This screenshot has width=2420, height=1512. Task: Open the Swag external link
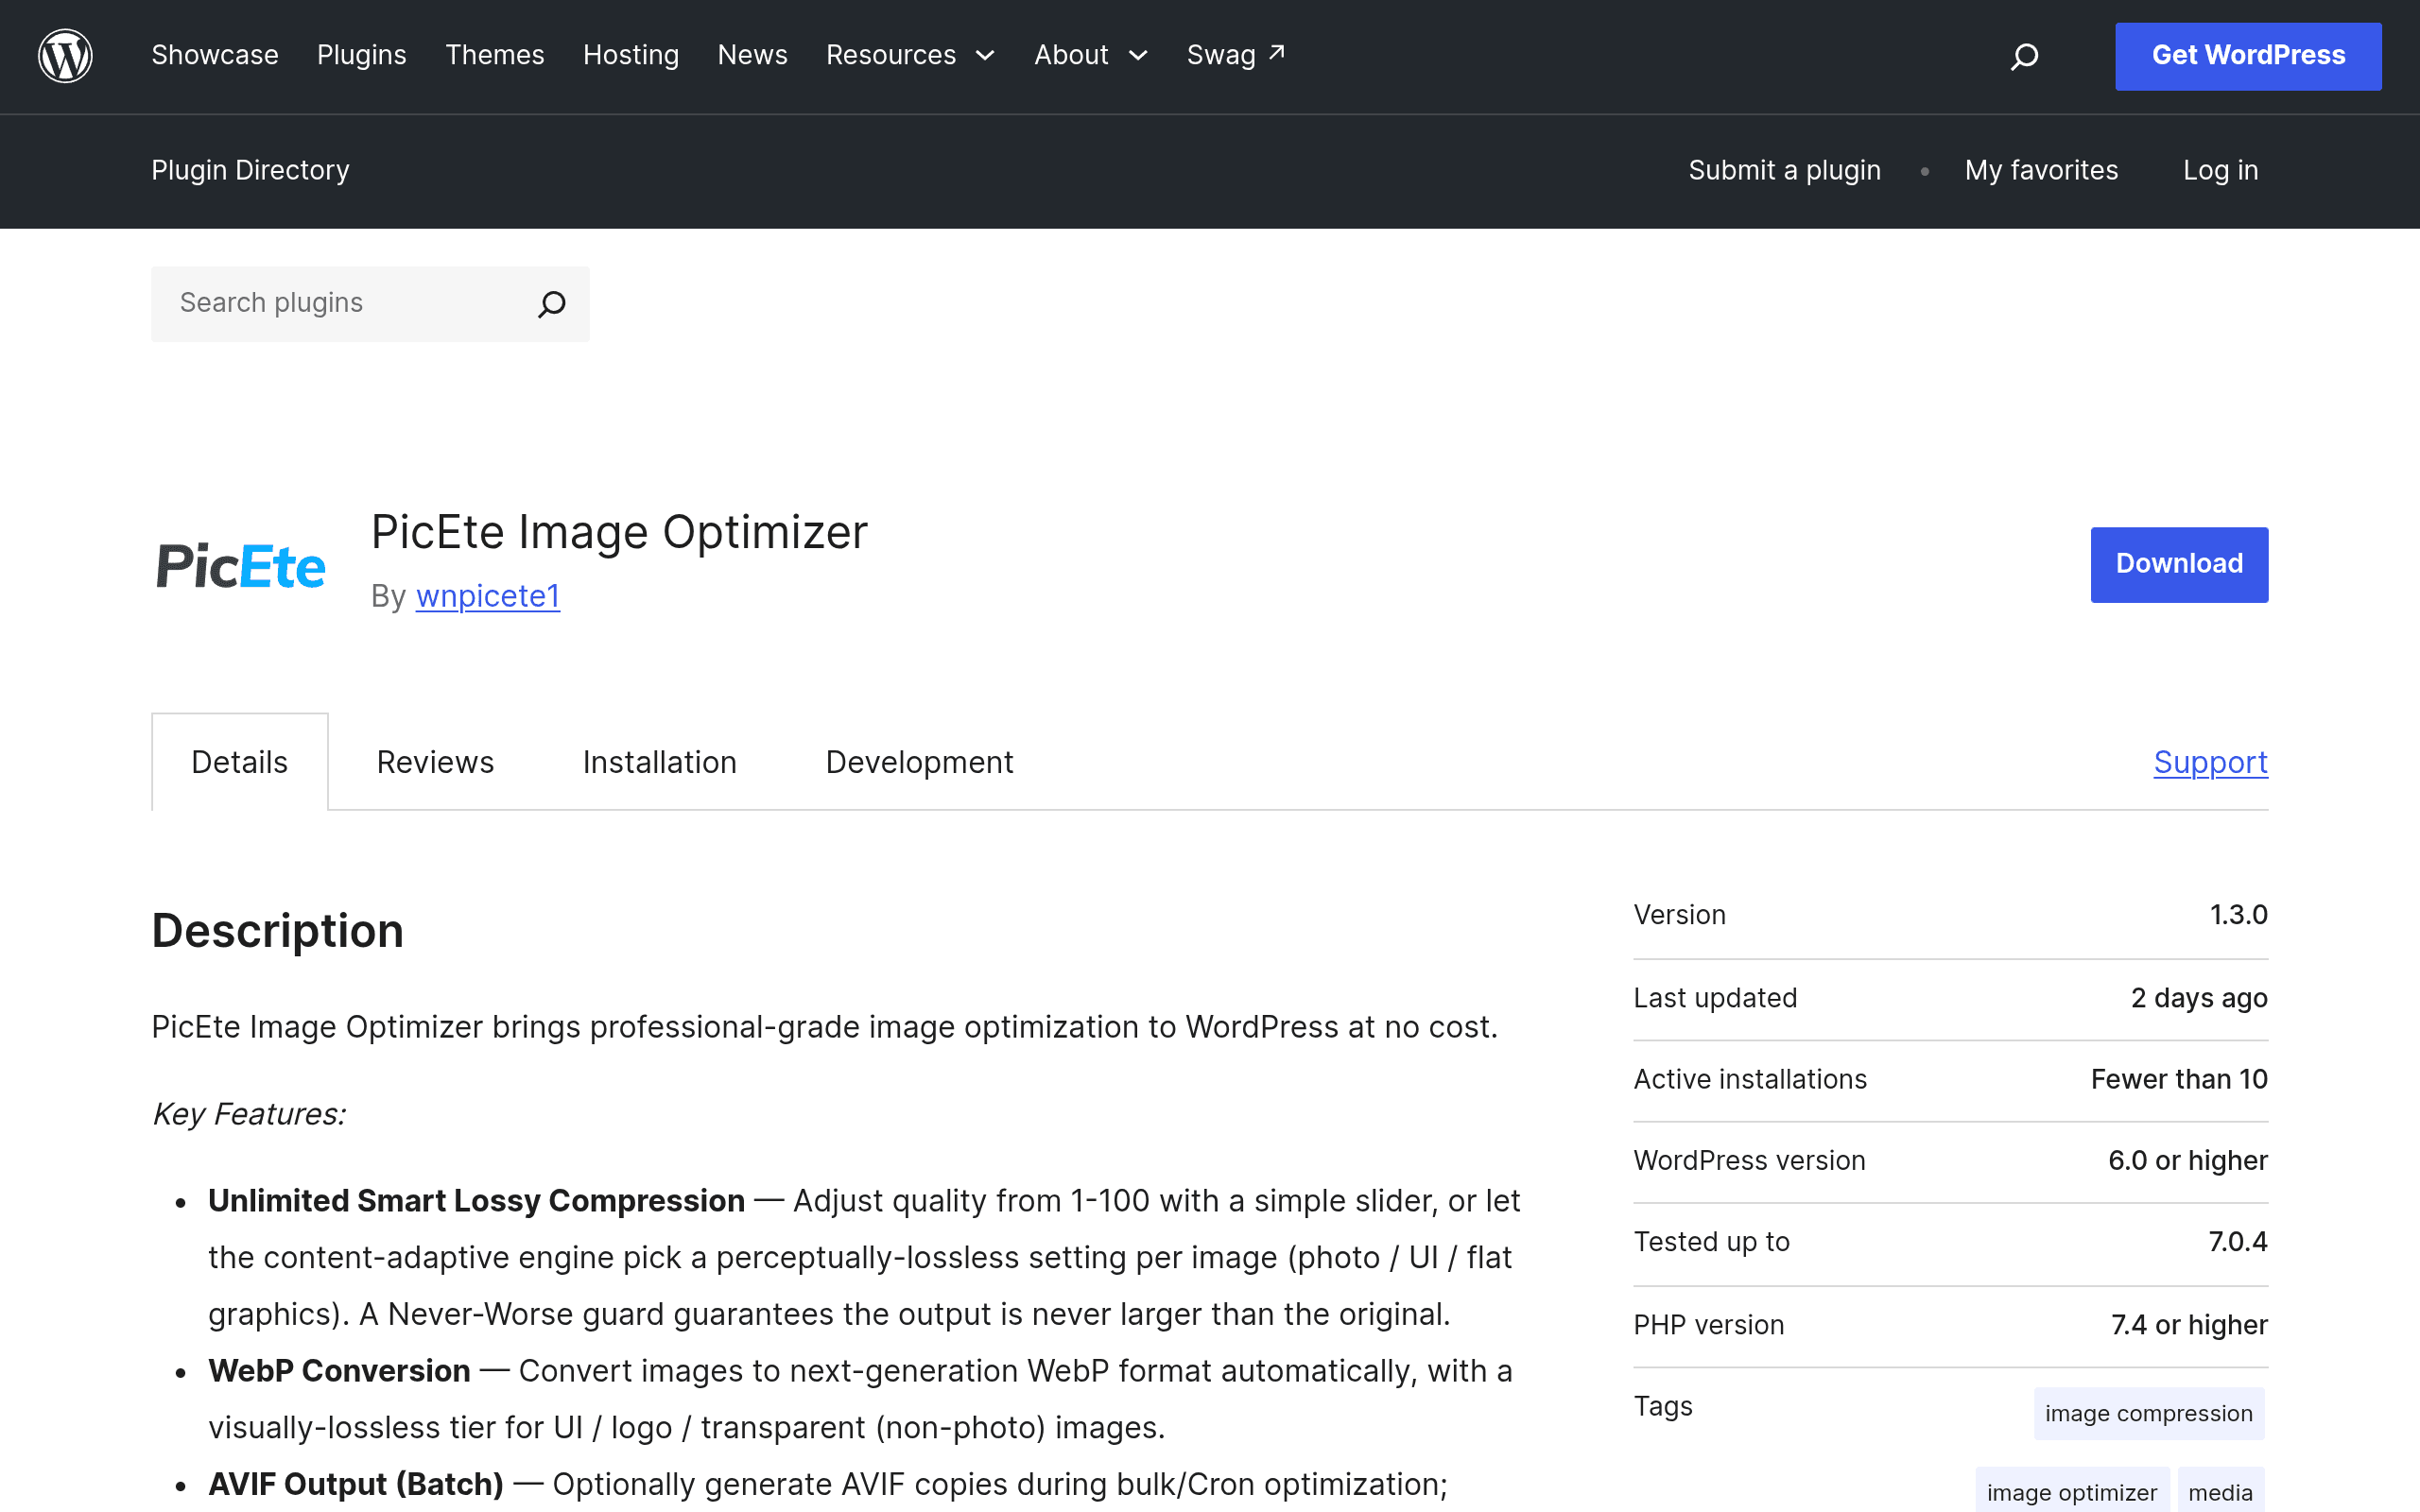(1236, 55)
